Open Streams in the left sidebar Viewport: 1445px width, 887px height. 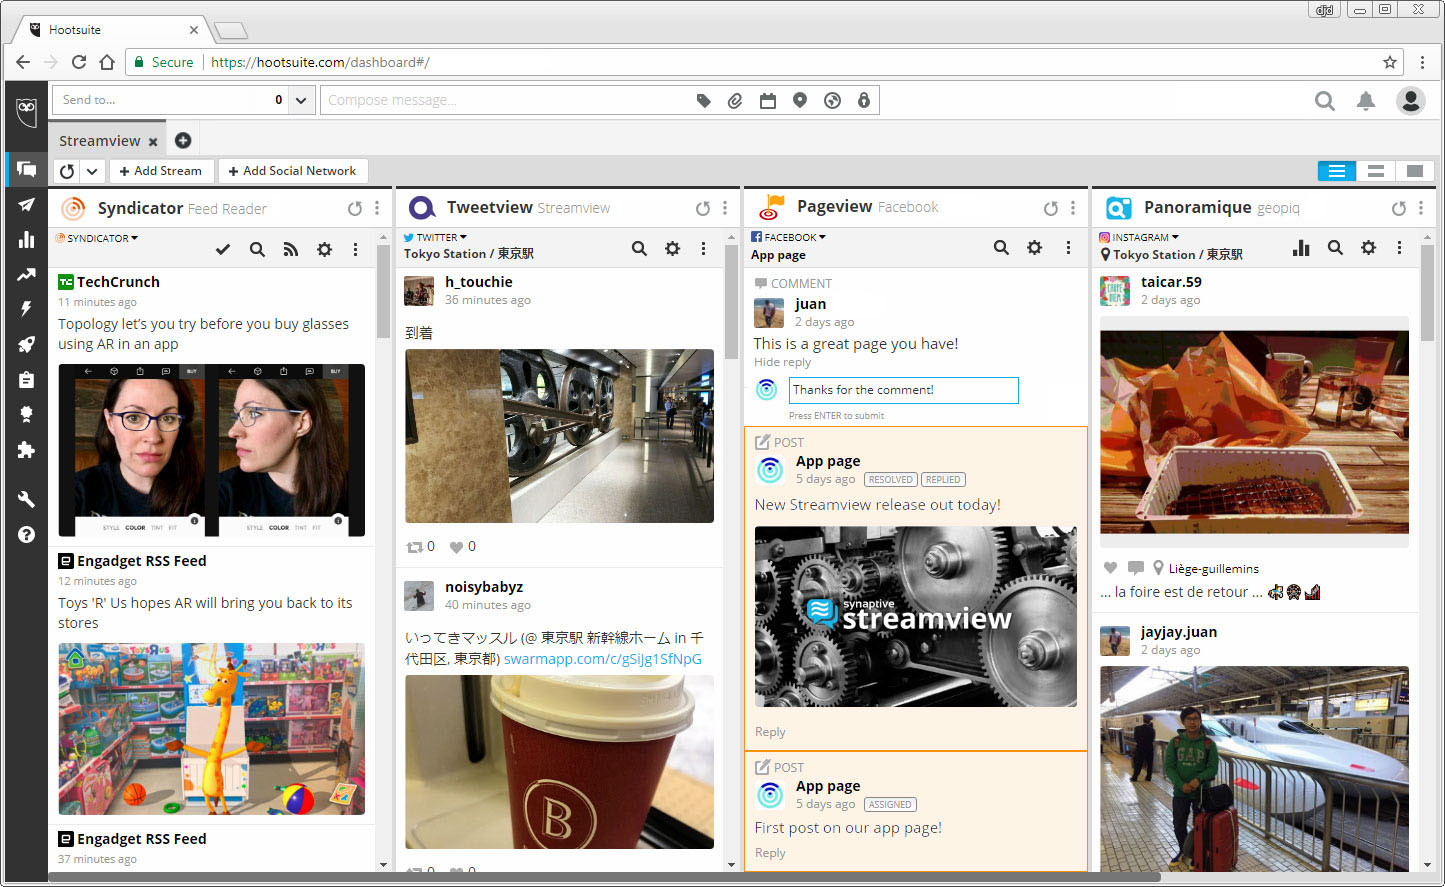click(26, 169)
